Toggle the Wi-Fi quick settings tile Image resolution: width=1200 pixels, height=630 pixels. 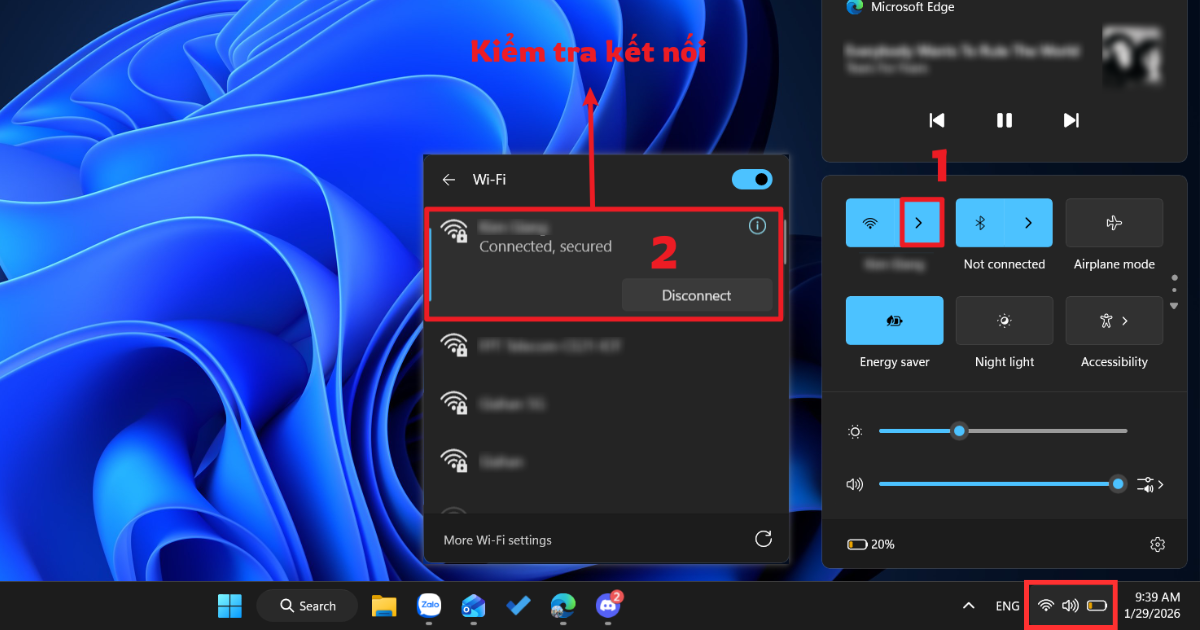(871, 223)
